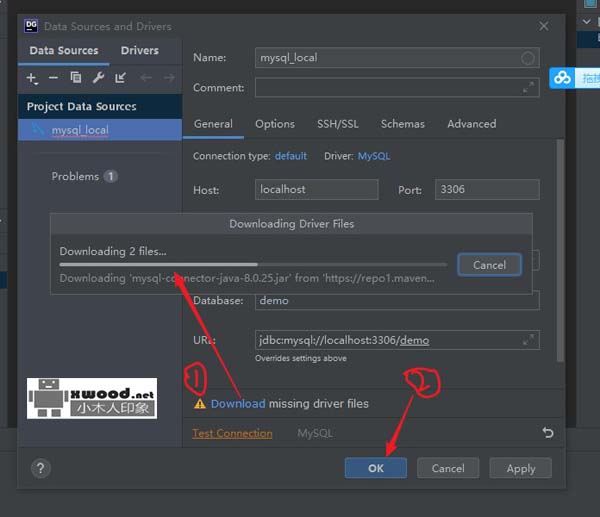Click the MySQL label beside Test Connection
Viewport: 600px width, 517px height.
pyautogui.click(x=315, y=433)
